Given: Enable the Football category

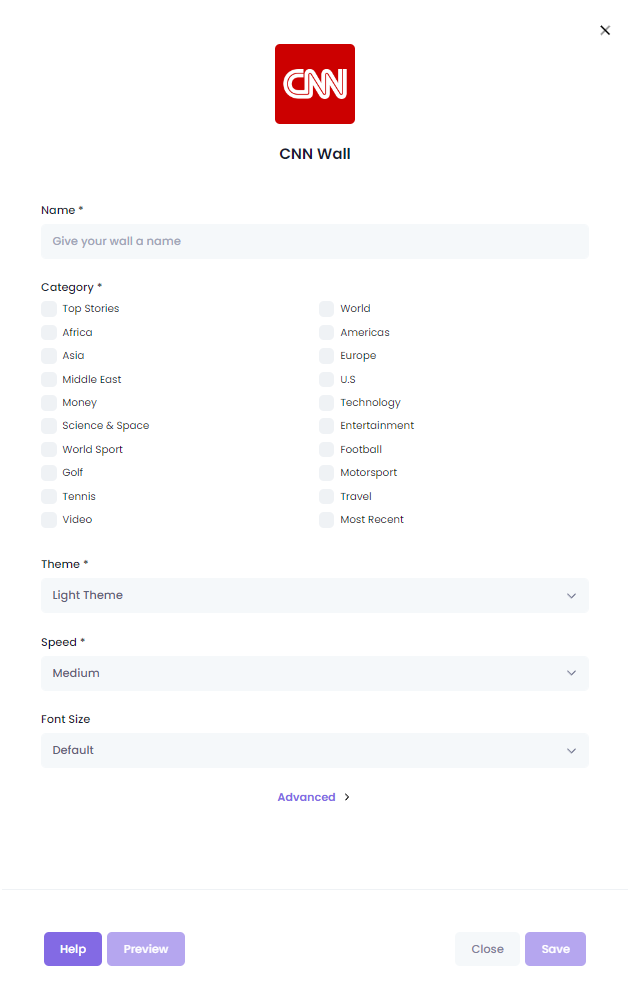Looking at the screenshot, I should [x=326, y=450].
